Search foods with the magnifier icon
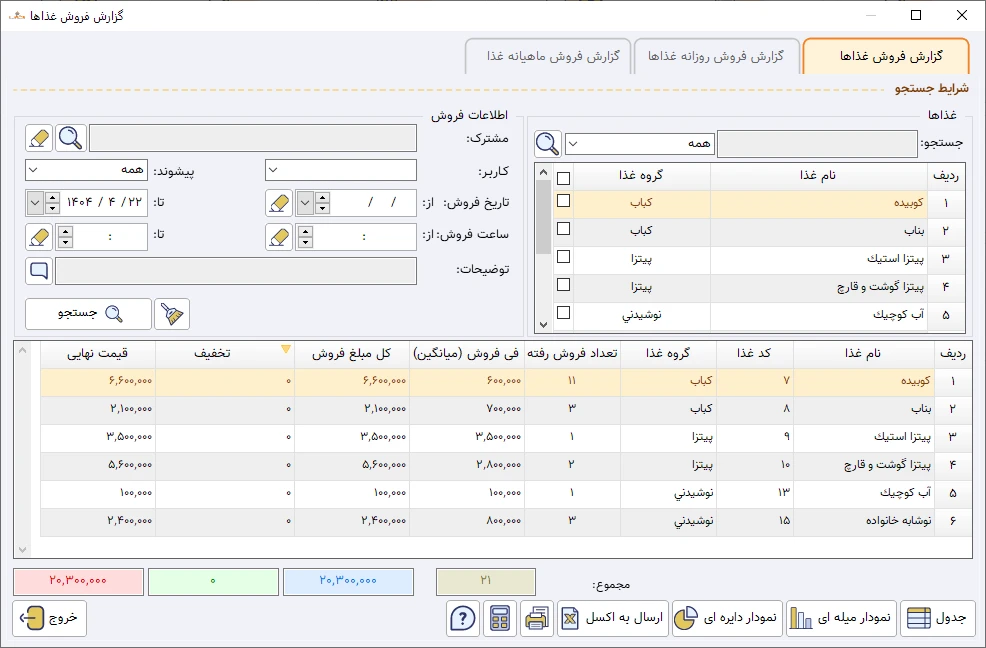Viewport: 986px width, 648px height. coord(548,144)
